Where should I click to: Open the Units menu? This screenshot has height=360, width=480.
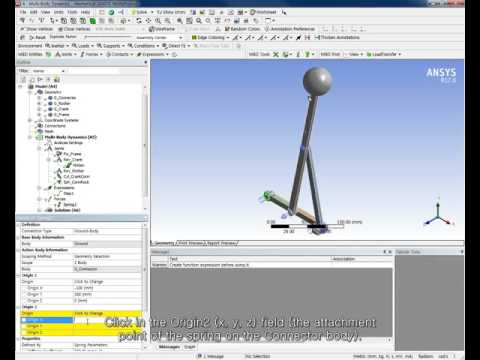pyautogui.click(x=59, y=12)
